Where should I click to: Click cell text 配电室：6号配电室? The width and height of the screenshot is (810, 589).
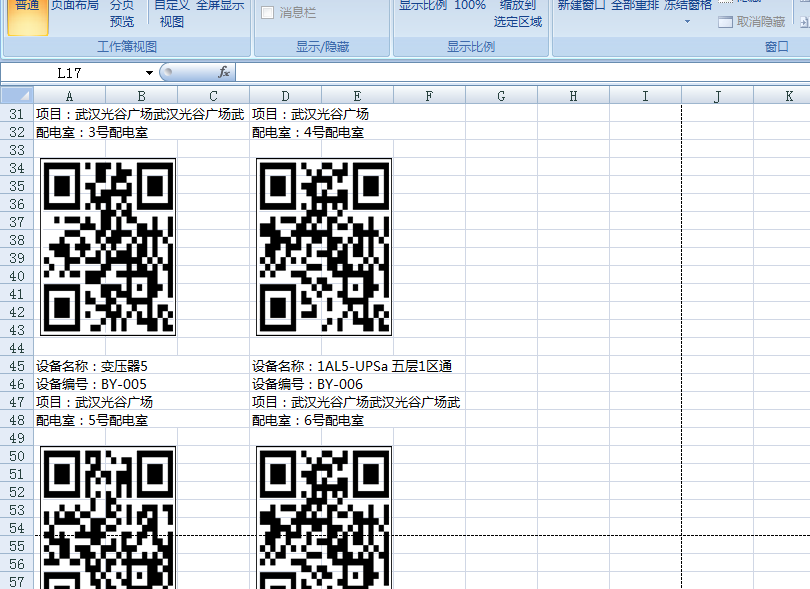(308, 420)
